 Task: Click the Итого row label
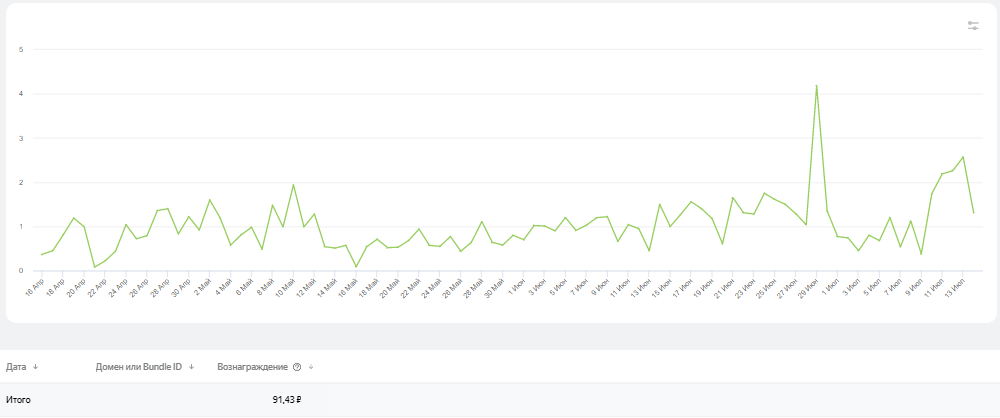pos(18,400)
